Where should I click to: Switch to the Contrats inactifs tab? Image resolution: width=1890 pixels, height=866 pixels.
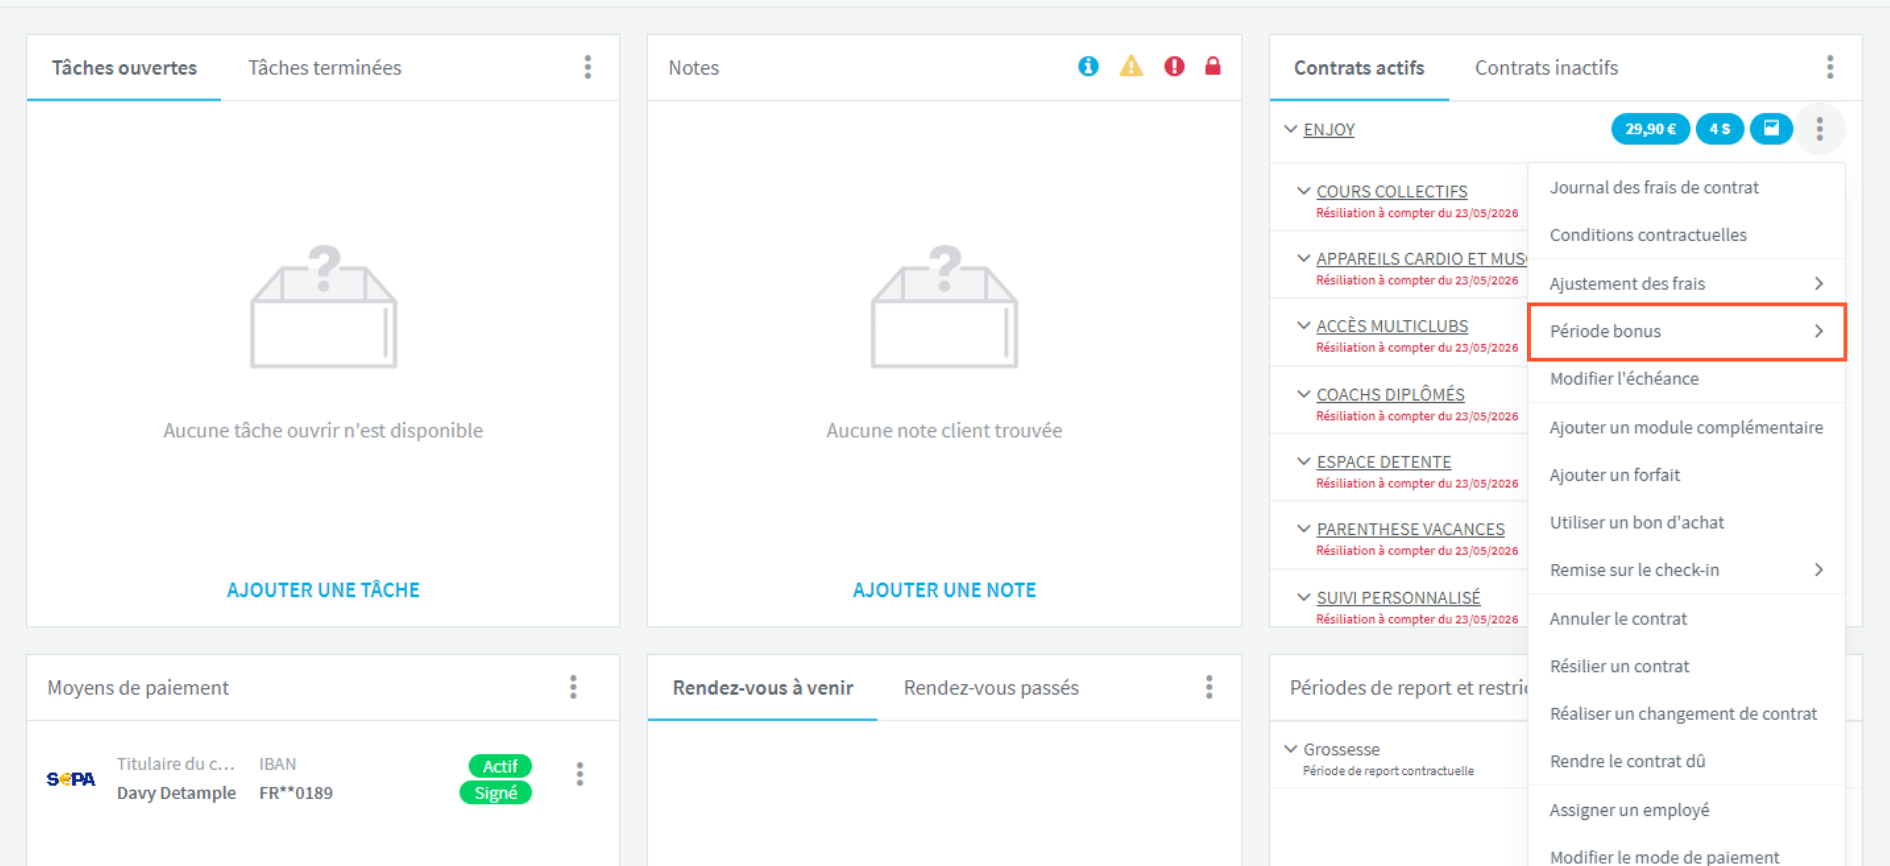1546,67
